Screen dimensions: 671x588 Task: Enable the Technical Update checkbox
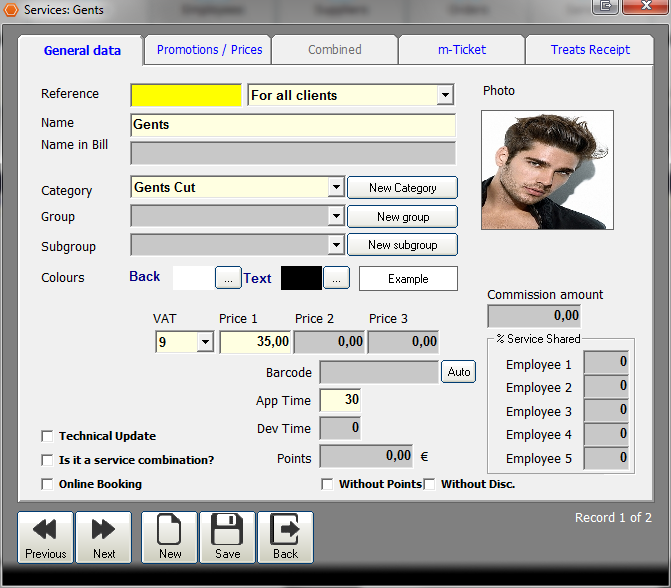pyautogui.click(x=47, y=436)
